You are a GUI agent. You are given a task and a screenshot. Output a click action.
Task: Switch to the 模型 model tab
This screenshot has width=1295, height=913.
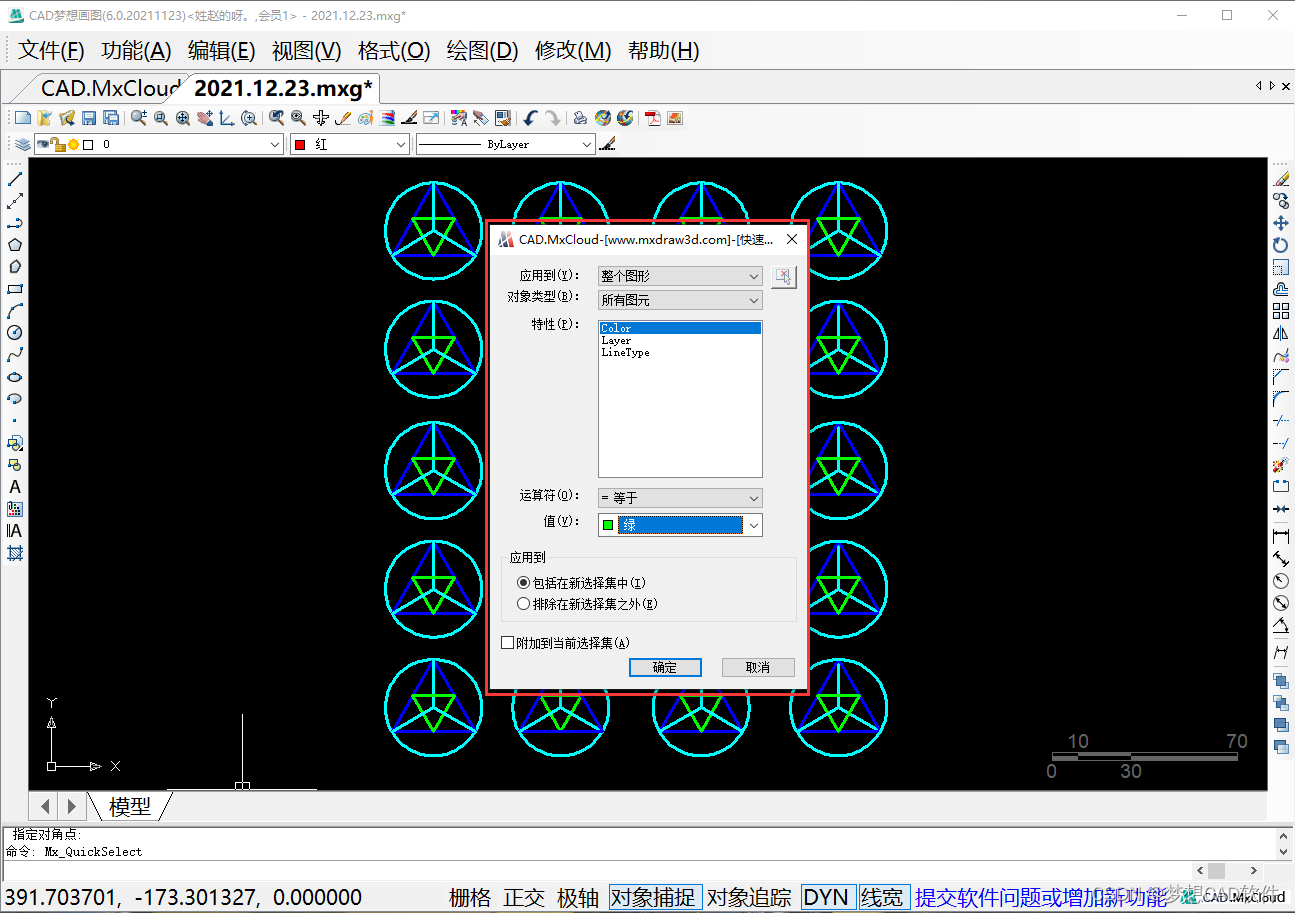pyautogui.click(x=130, y=806)
